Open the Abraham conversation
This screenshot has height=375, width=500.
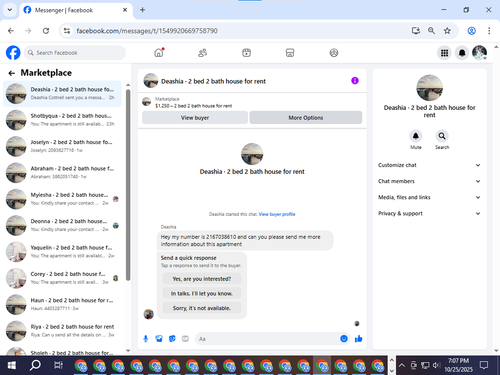pyautogui.click(x=62, y=173)
